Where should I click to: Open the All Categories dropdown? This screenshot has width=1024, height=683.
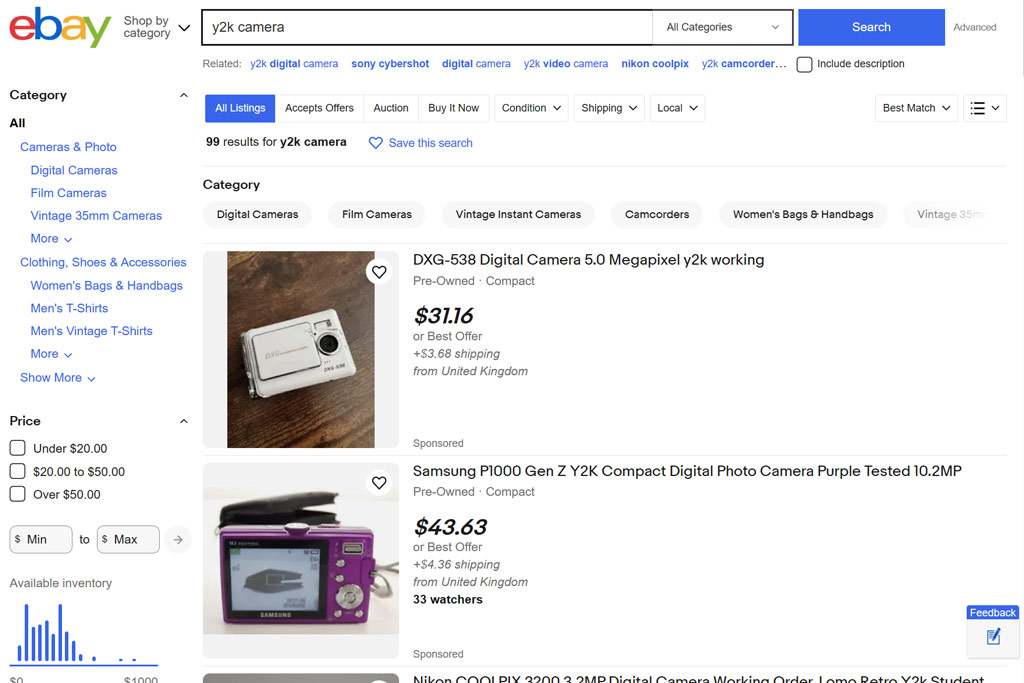pos(722,28)
